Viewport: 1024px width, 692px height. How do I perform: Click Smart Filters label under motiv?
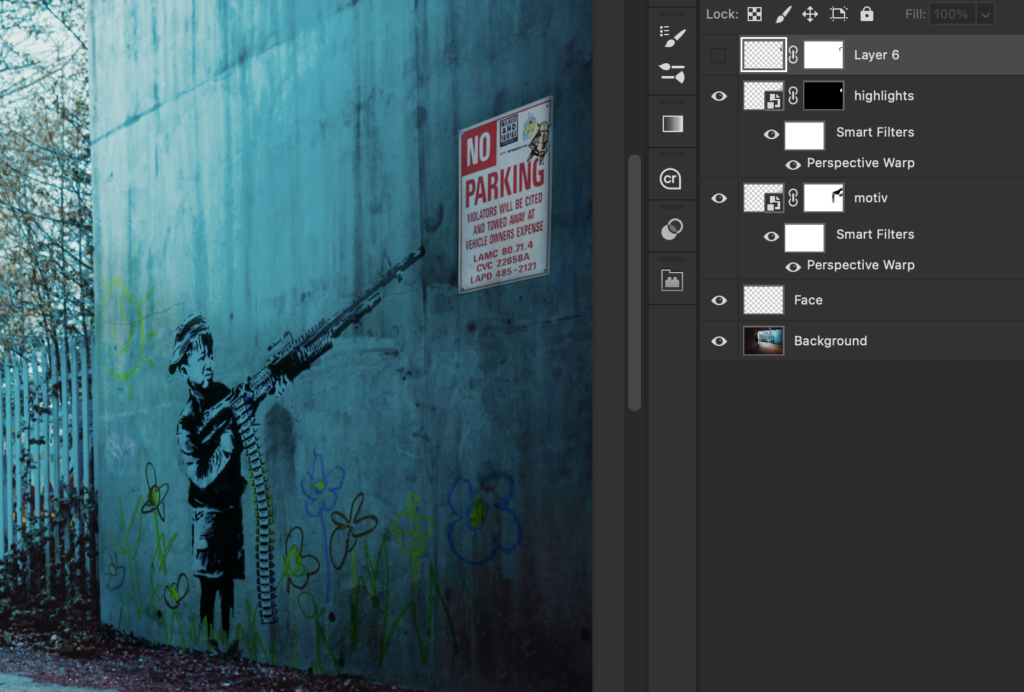tap(874, 234)
